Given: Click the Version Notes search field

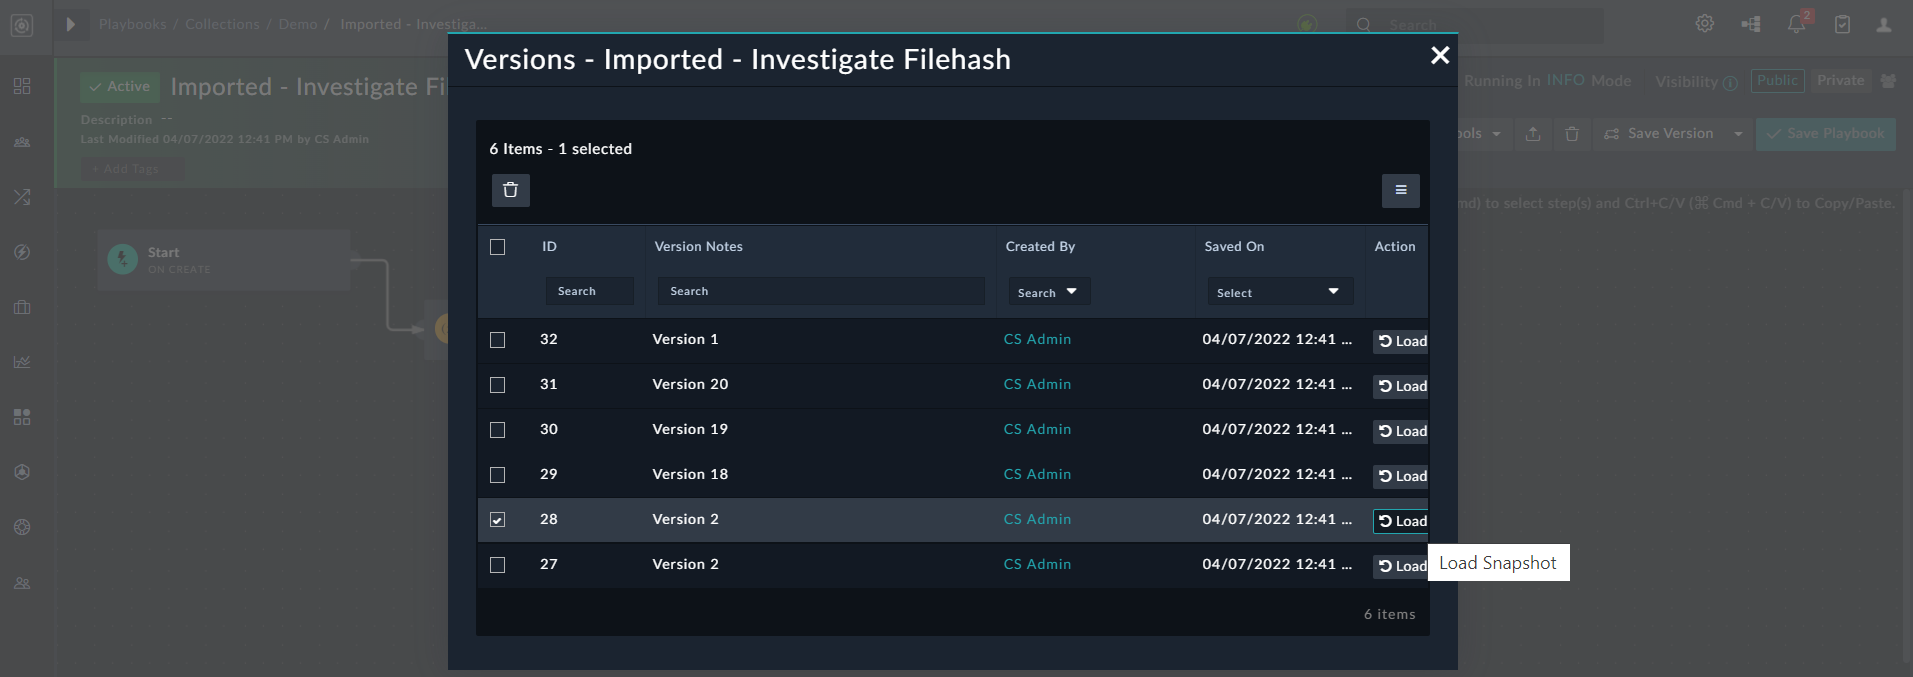Looking at the screenshot, I should point(821,291).
